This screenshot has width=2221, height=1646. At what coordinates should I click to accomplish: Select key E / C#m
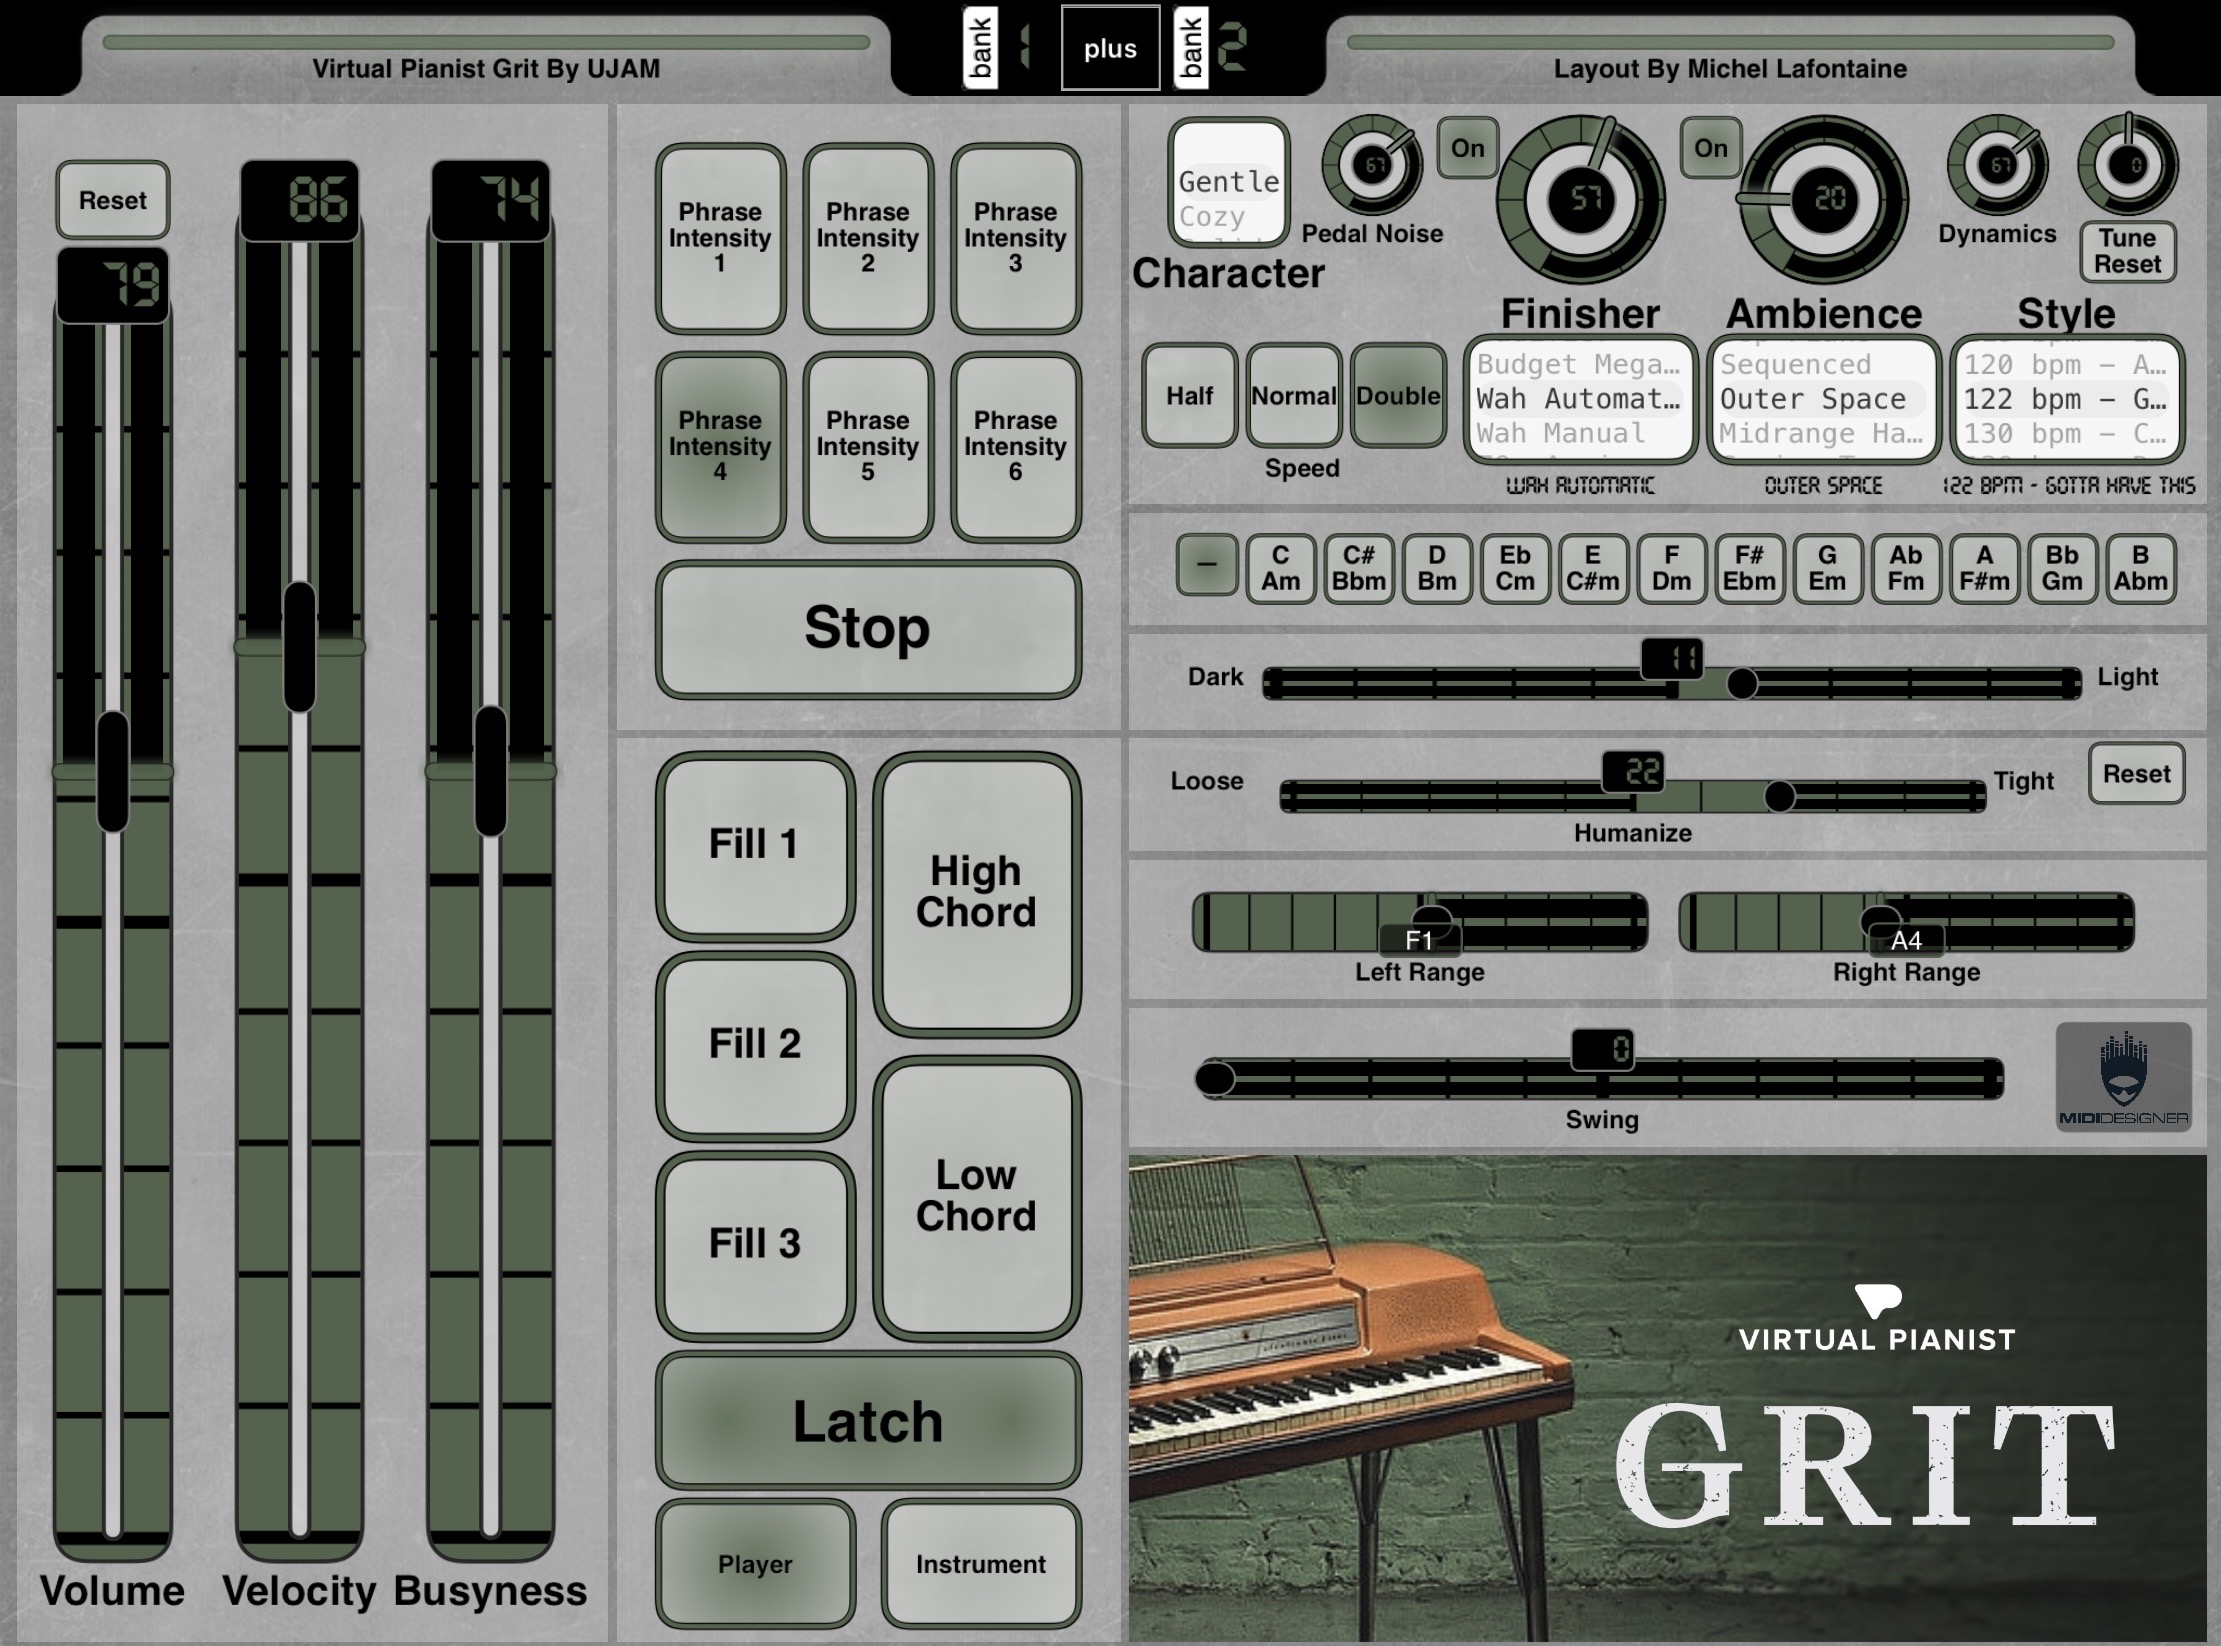[x=1592, y=568]
